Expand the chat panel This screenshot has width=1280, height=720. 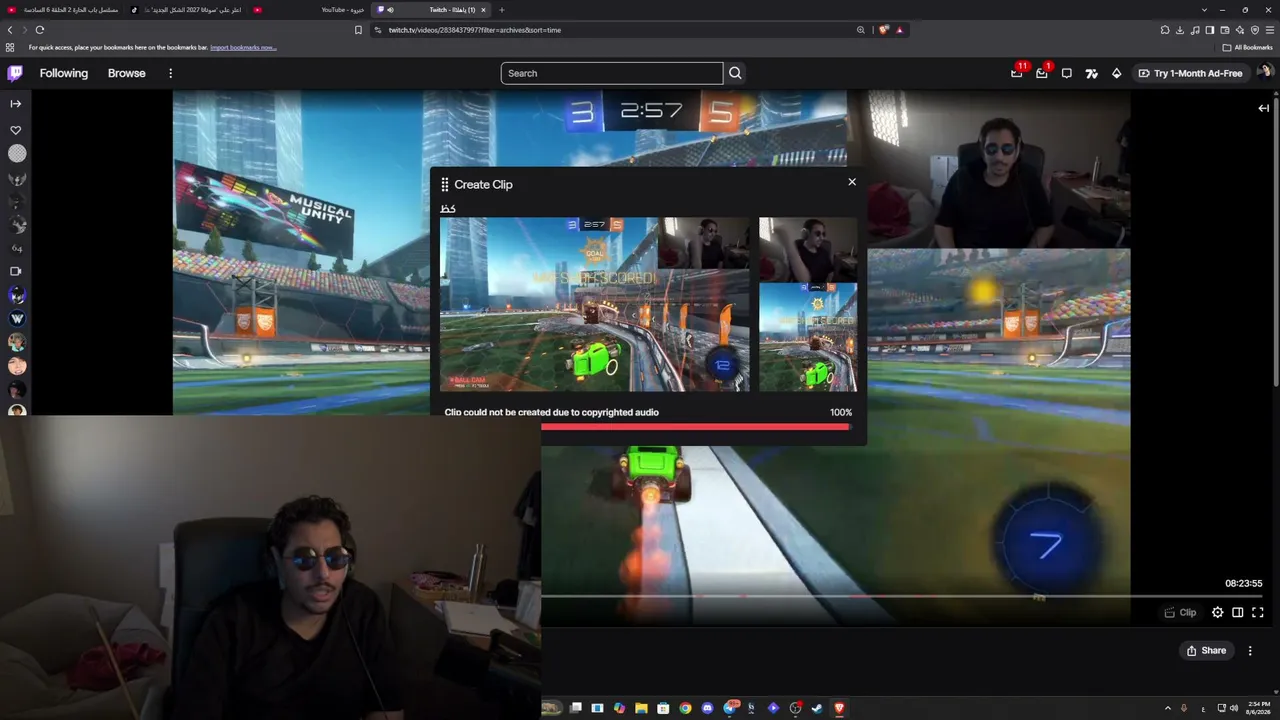pyautogui.click(x=1264, y=108)
